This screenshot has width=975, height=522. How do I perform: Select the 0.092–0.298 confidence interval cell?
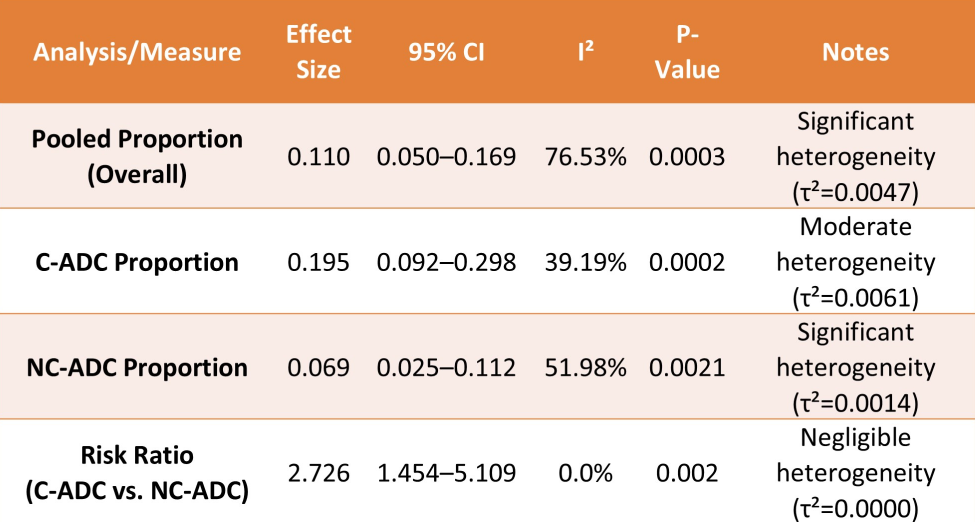click(446, 263)
